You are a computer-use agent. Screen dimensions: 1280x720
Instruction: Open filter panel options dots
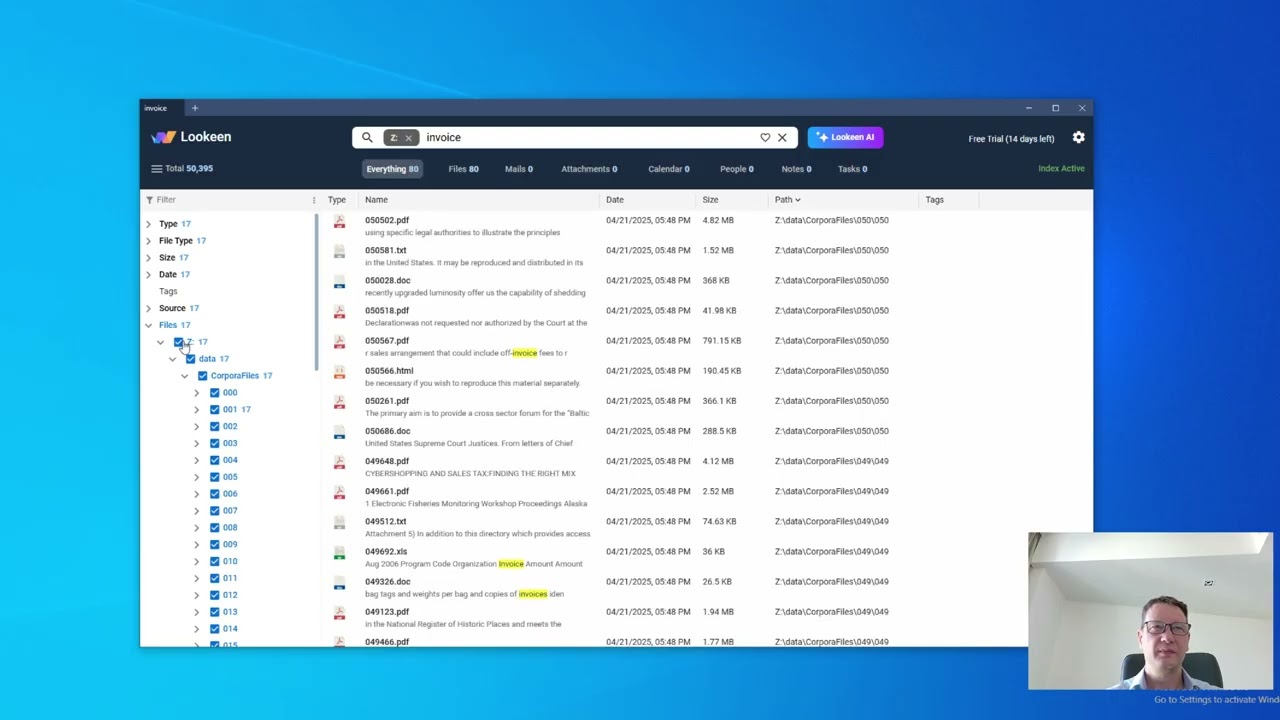[313, 200]
